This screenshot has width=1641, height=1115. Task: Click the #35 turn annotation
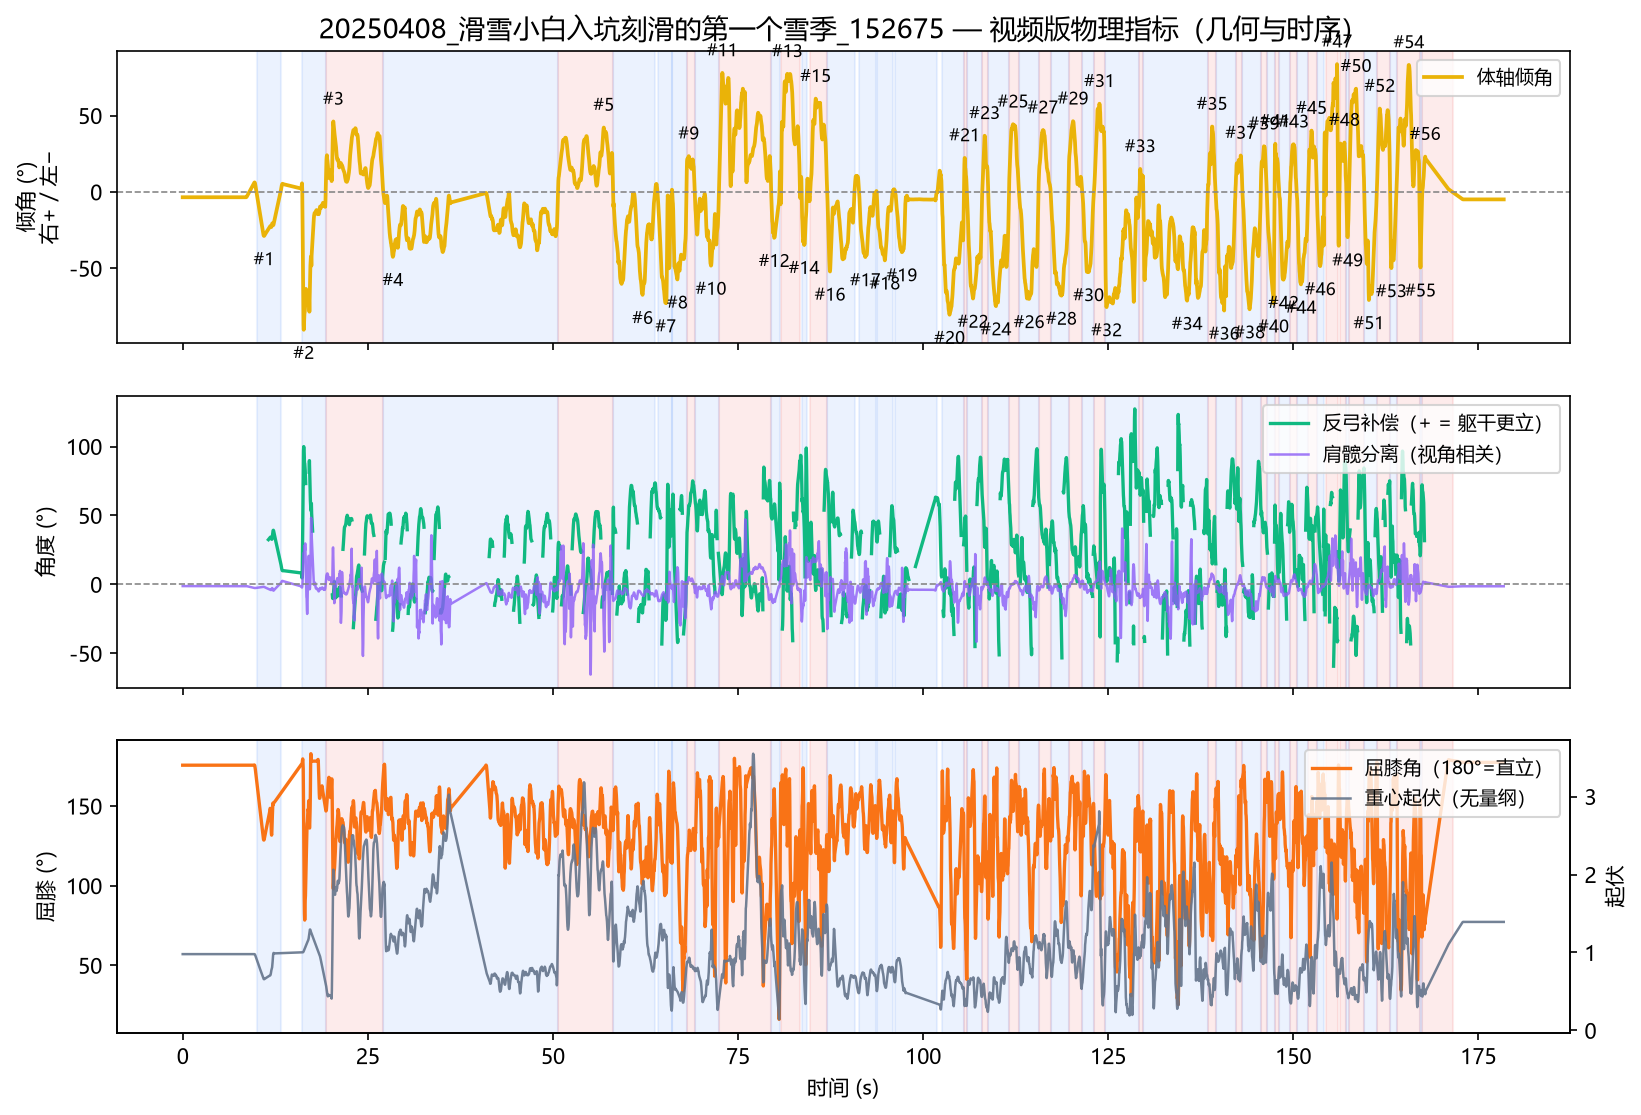(x=1212, y=104)
